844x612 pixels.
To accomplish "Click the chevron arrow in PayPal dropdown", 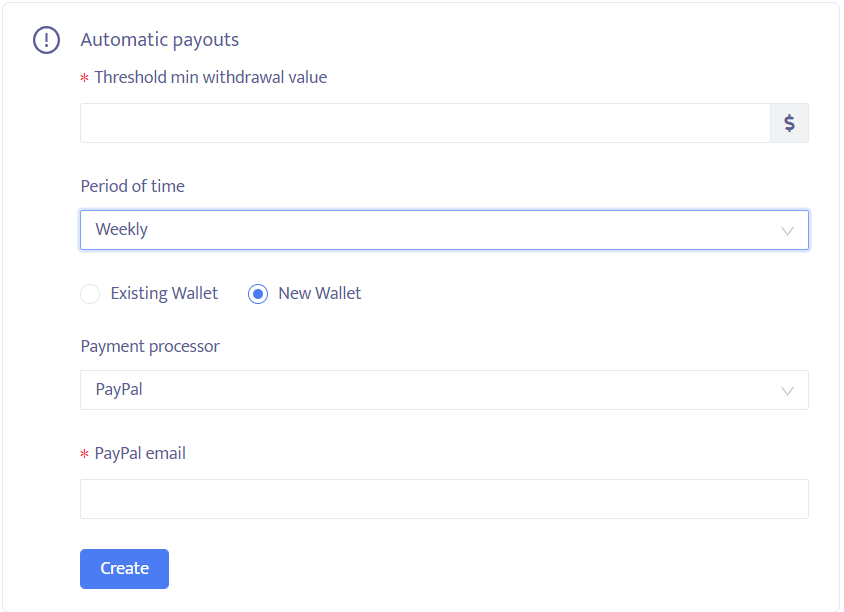I will pos(787,390).
